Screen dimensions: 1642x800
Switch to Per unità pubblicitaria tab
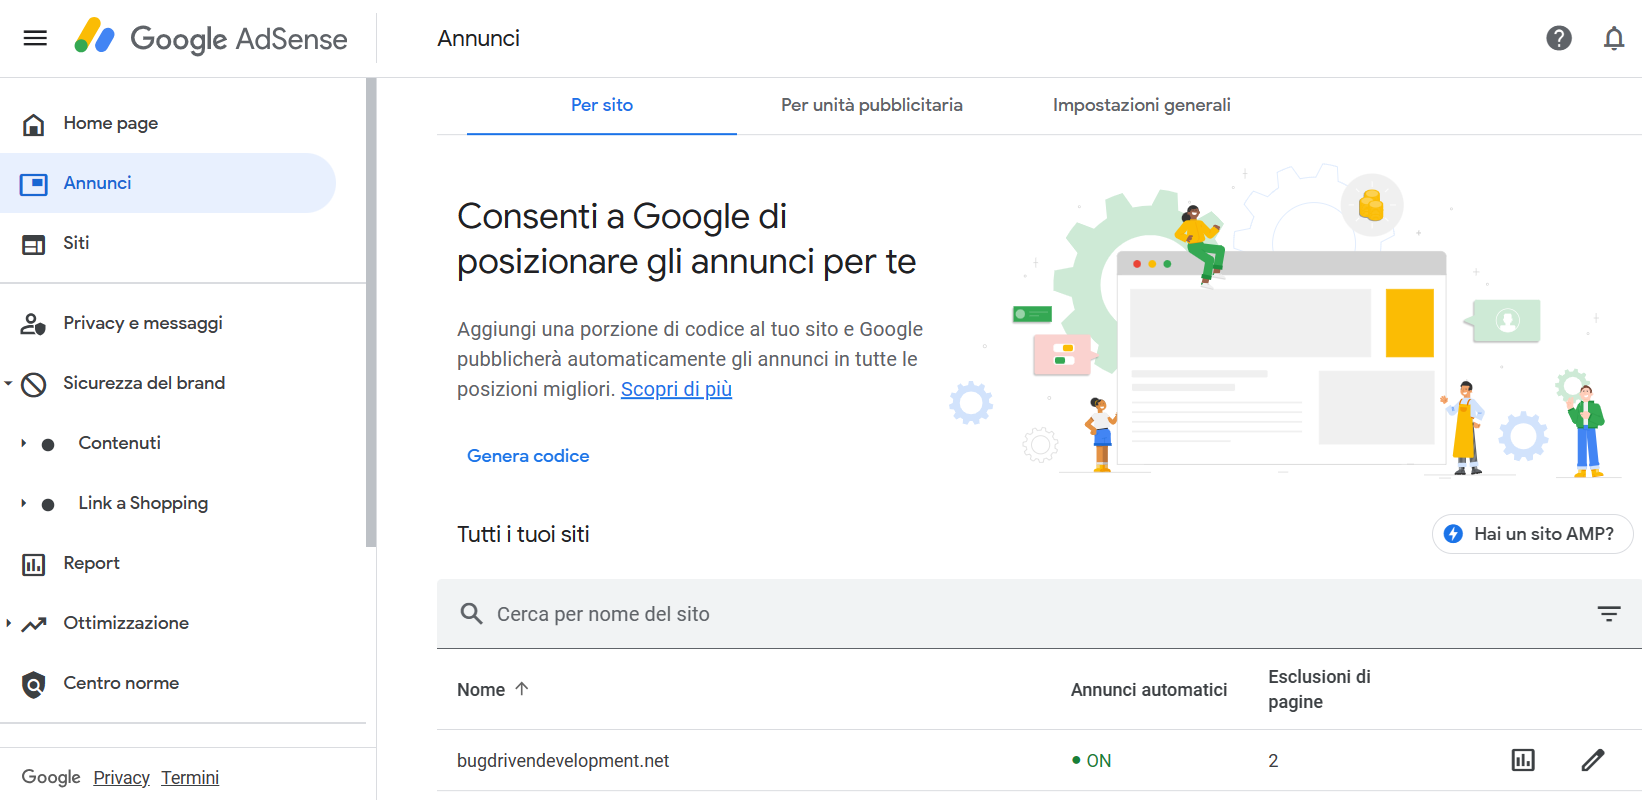[x=872, y=105]
